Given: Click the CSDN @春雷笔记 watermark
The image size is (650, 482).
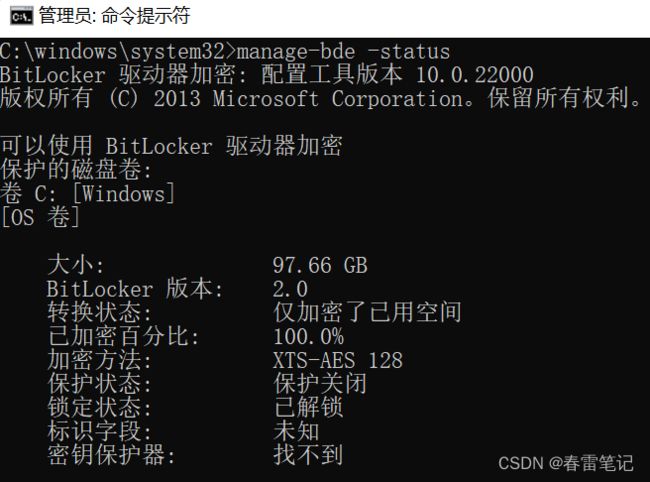Looking at the screenshot, I should click(566, 463).
